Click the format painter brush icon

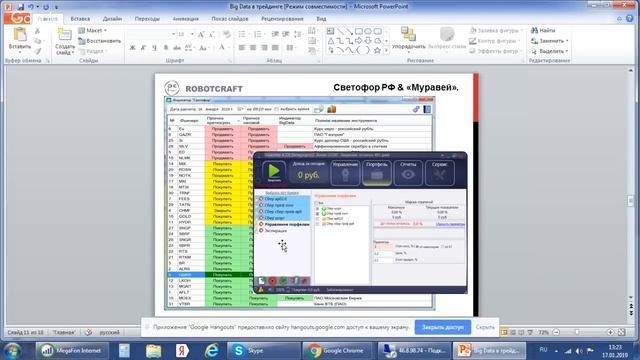(x=38, y=51)
